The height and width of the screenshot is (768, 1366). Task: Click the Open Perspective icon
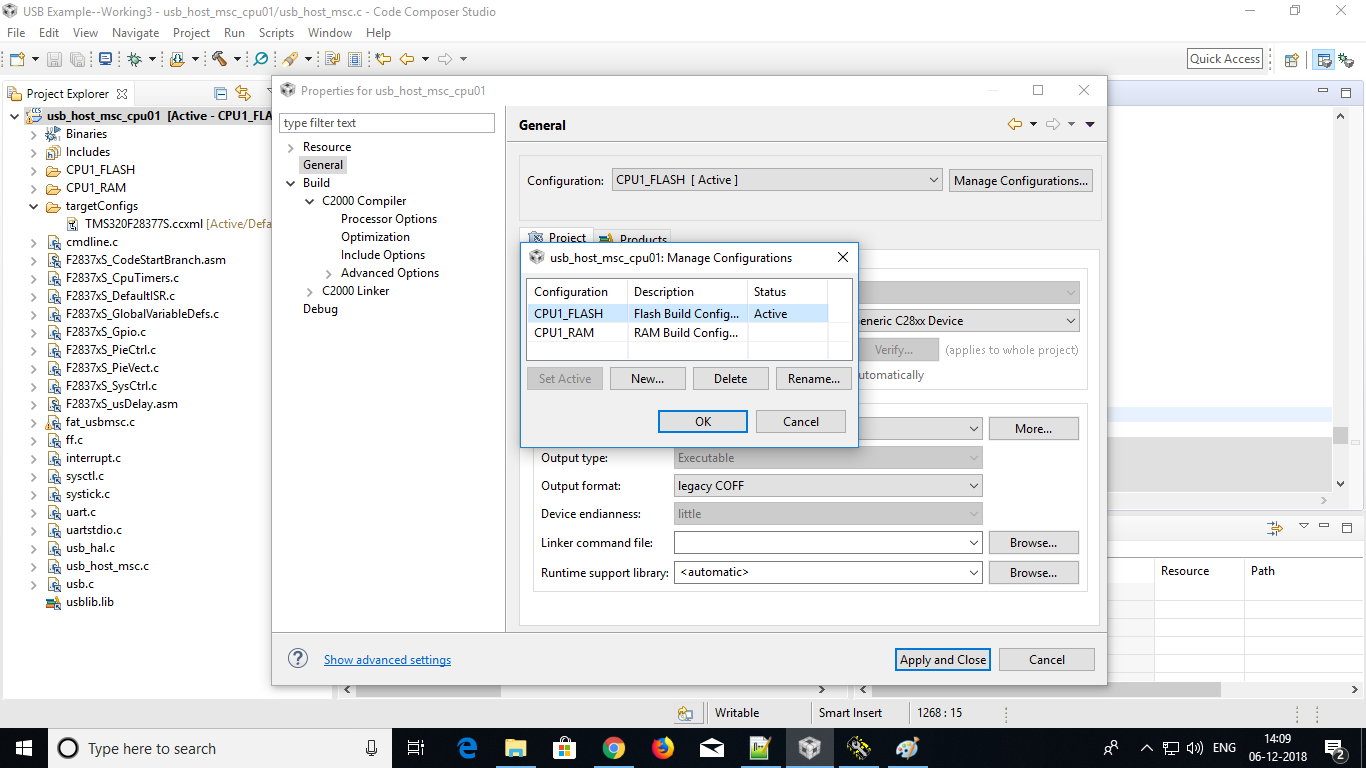[1291, 59]
